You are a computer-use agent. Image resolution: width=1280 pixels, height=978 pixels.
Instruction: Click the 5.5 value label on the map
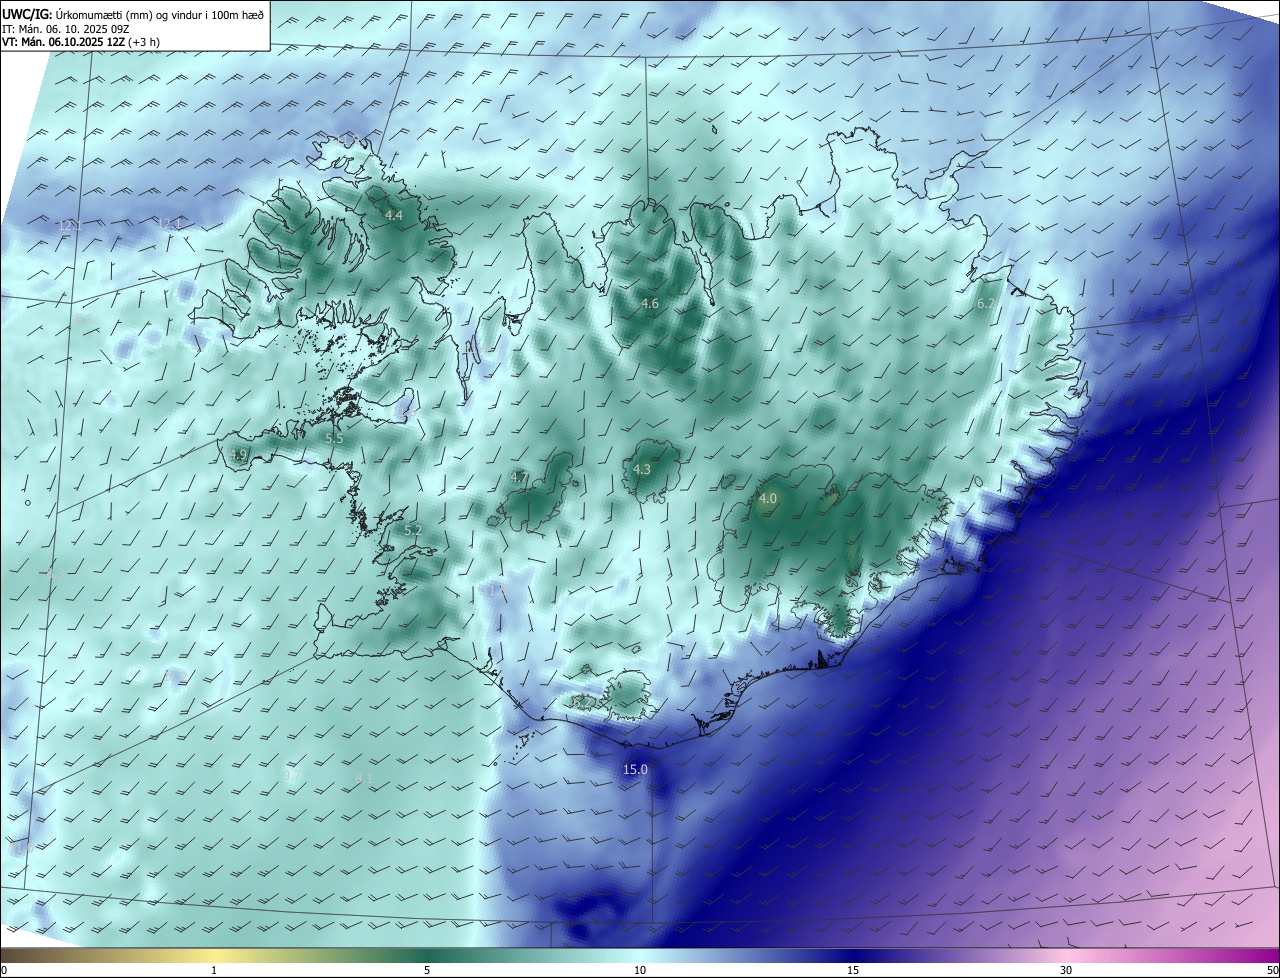point(334,438)
